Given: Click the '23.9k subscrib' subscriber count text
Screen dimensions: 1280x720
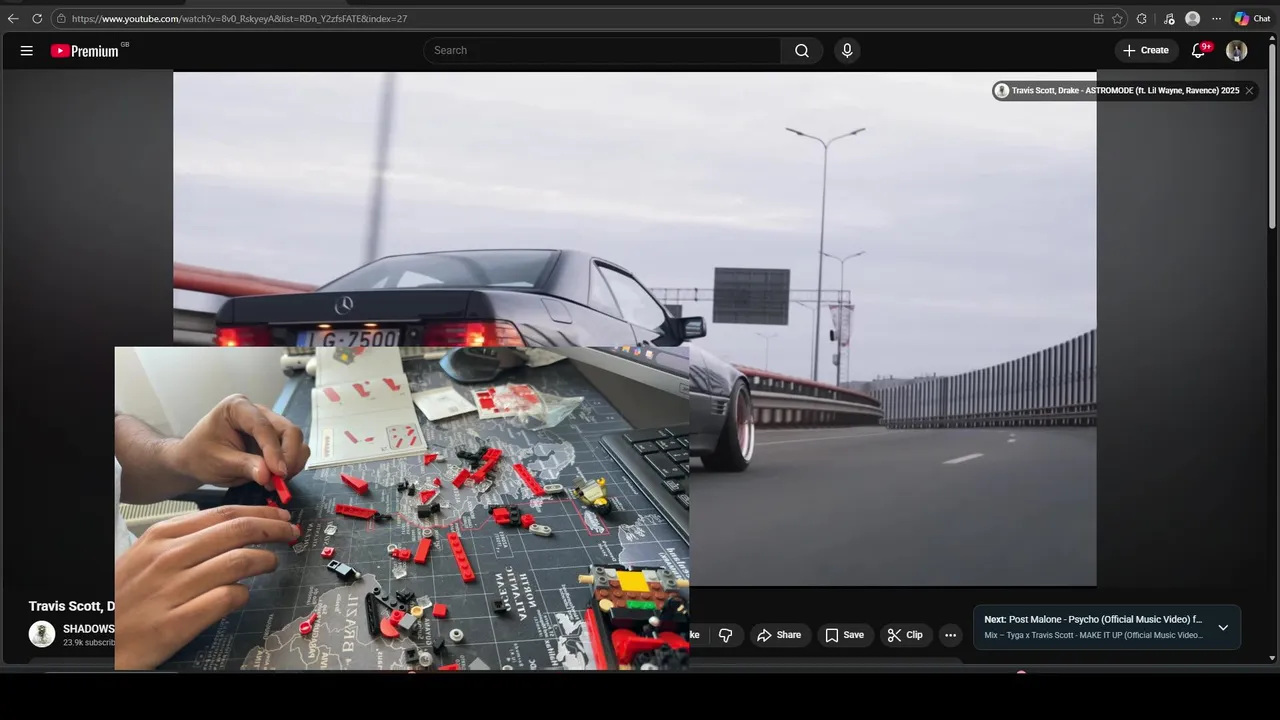Looking at the screenshot, I should point(89,642).
